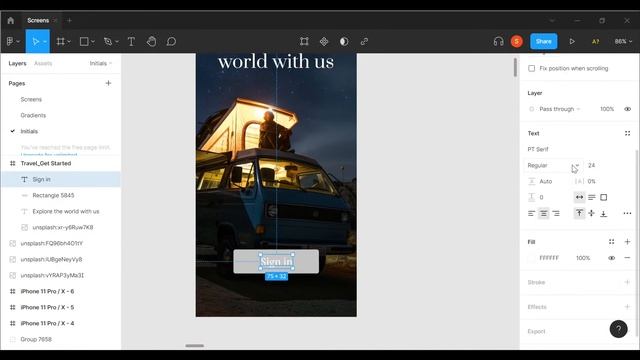This screenshot has width=640, height=360.
Task: Align text to bottom vertically
Action: pos(603,213)
